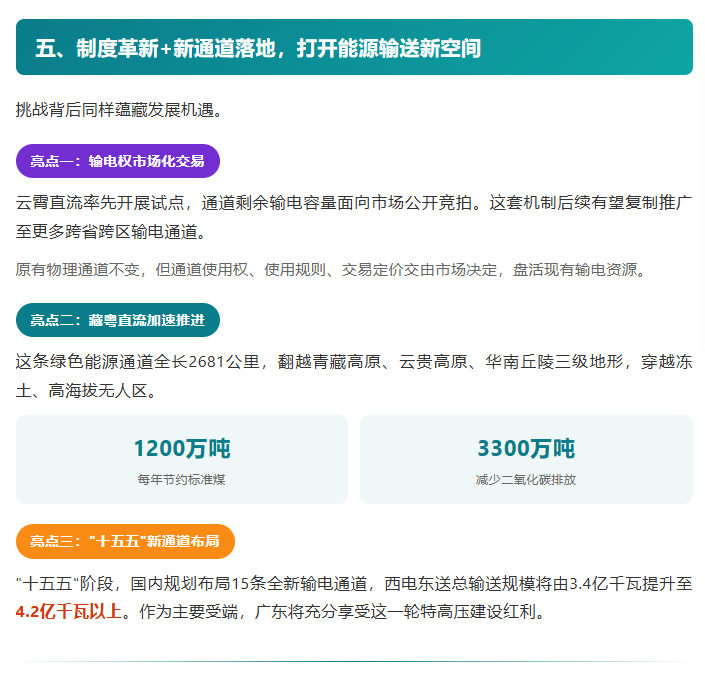Click the text 至更多跨省跨区输电通道

coord(111,232)
